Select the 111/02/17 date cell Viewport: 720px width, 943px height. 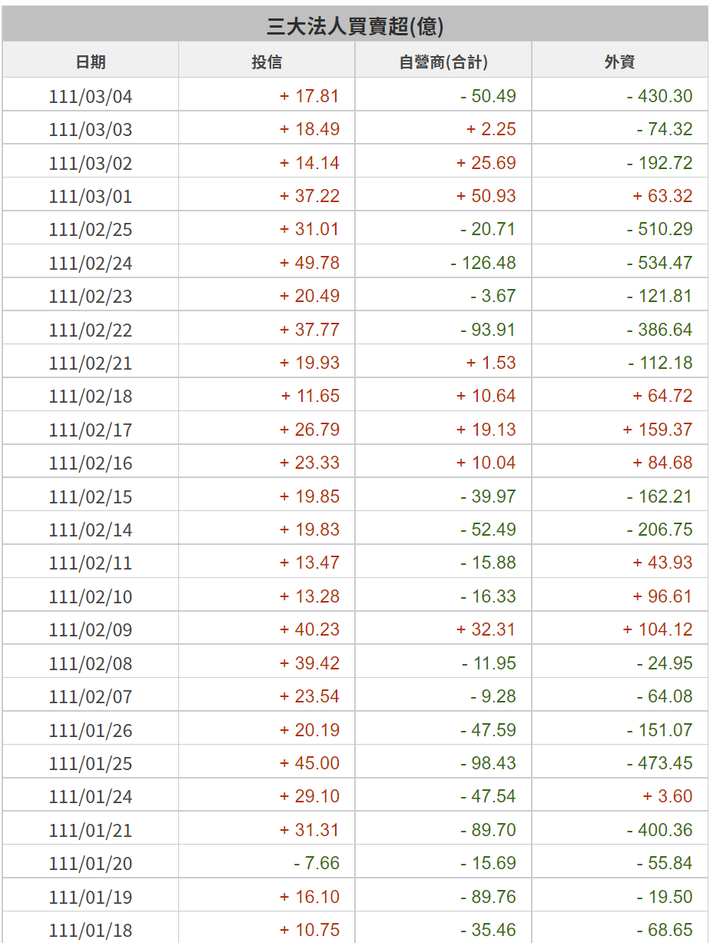click(90, 430)
